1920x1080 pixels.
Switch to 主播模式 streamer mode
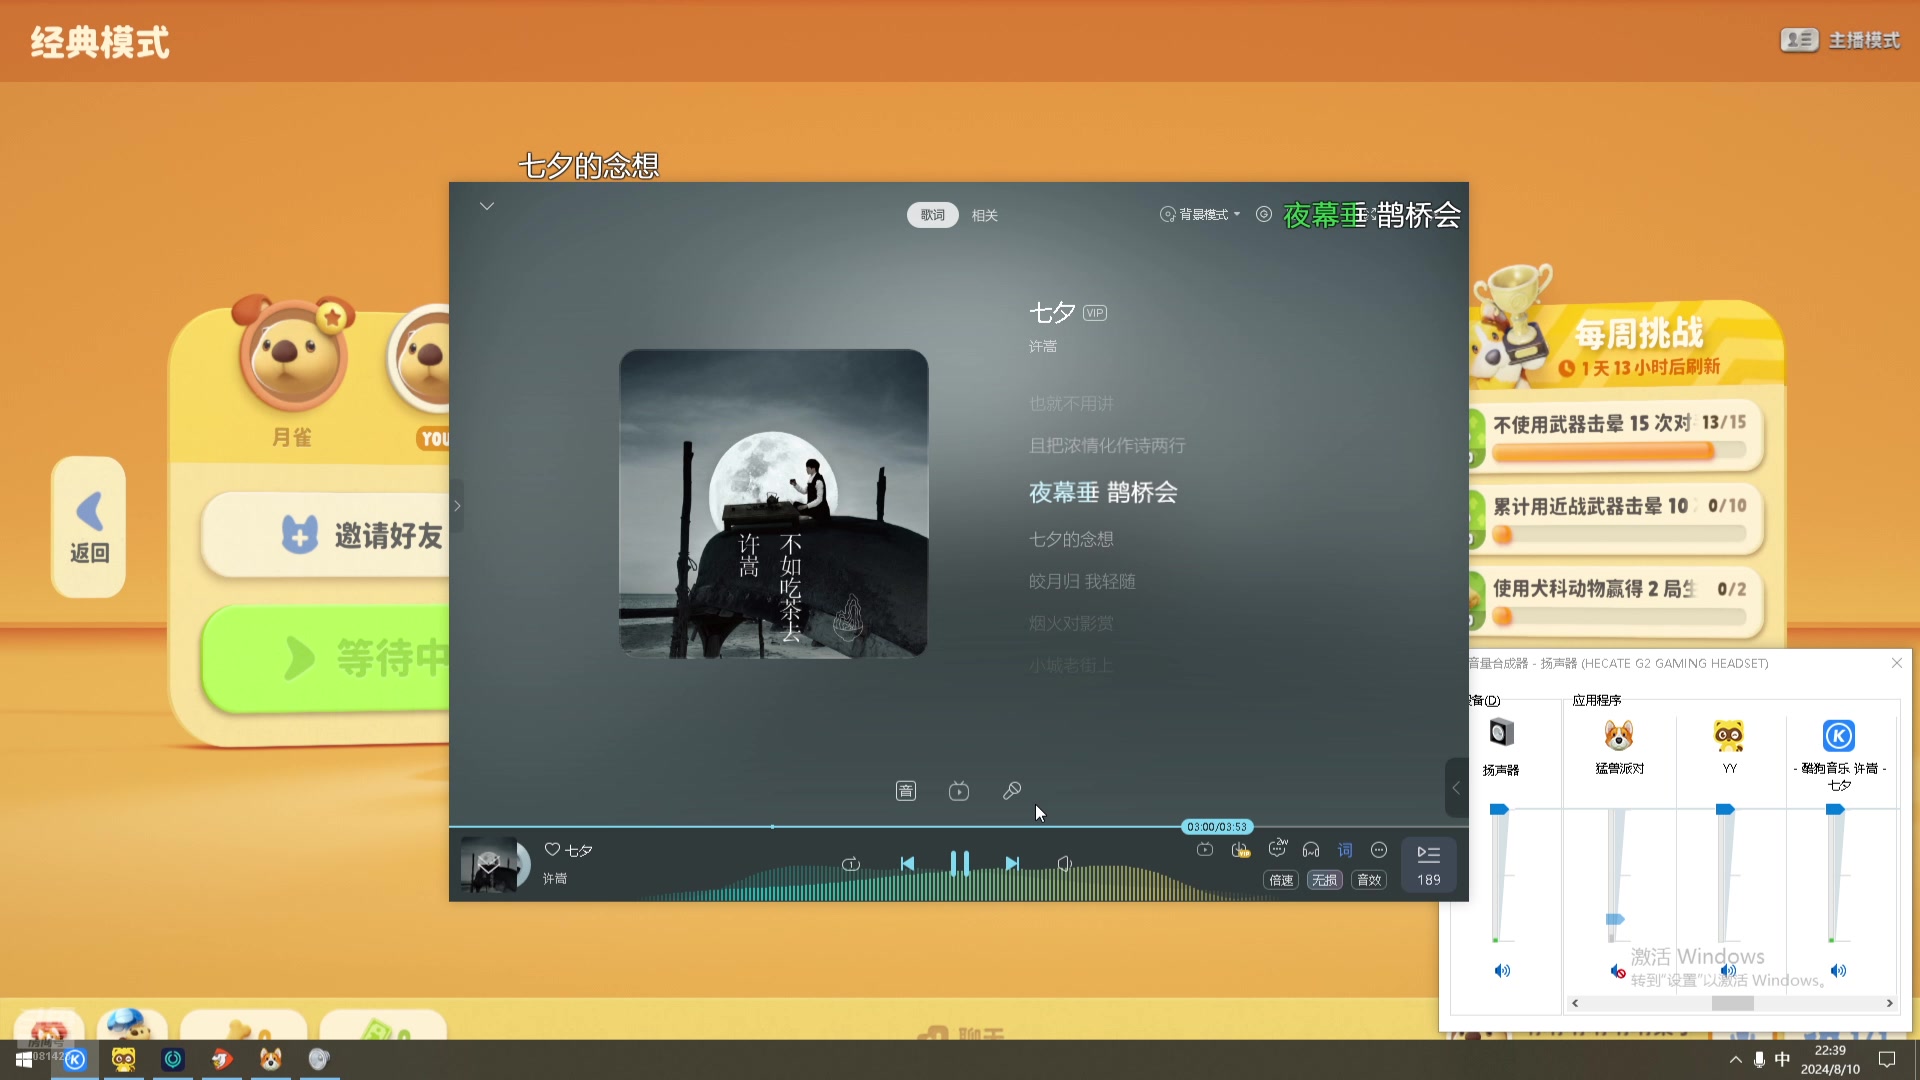[x=1840, y=40]
